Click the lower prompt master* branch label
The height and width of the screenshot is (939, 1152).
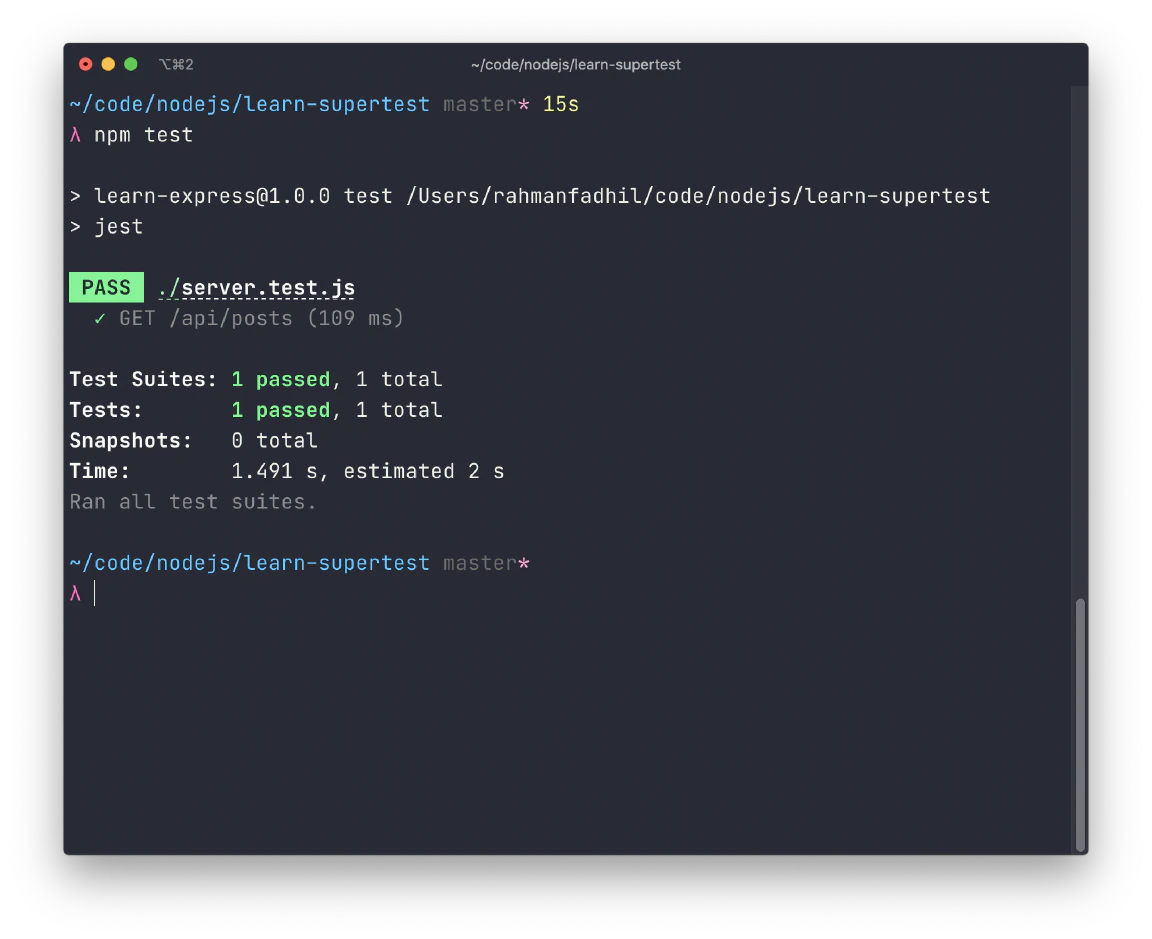[486, 564]
